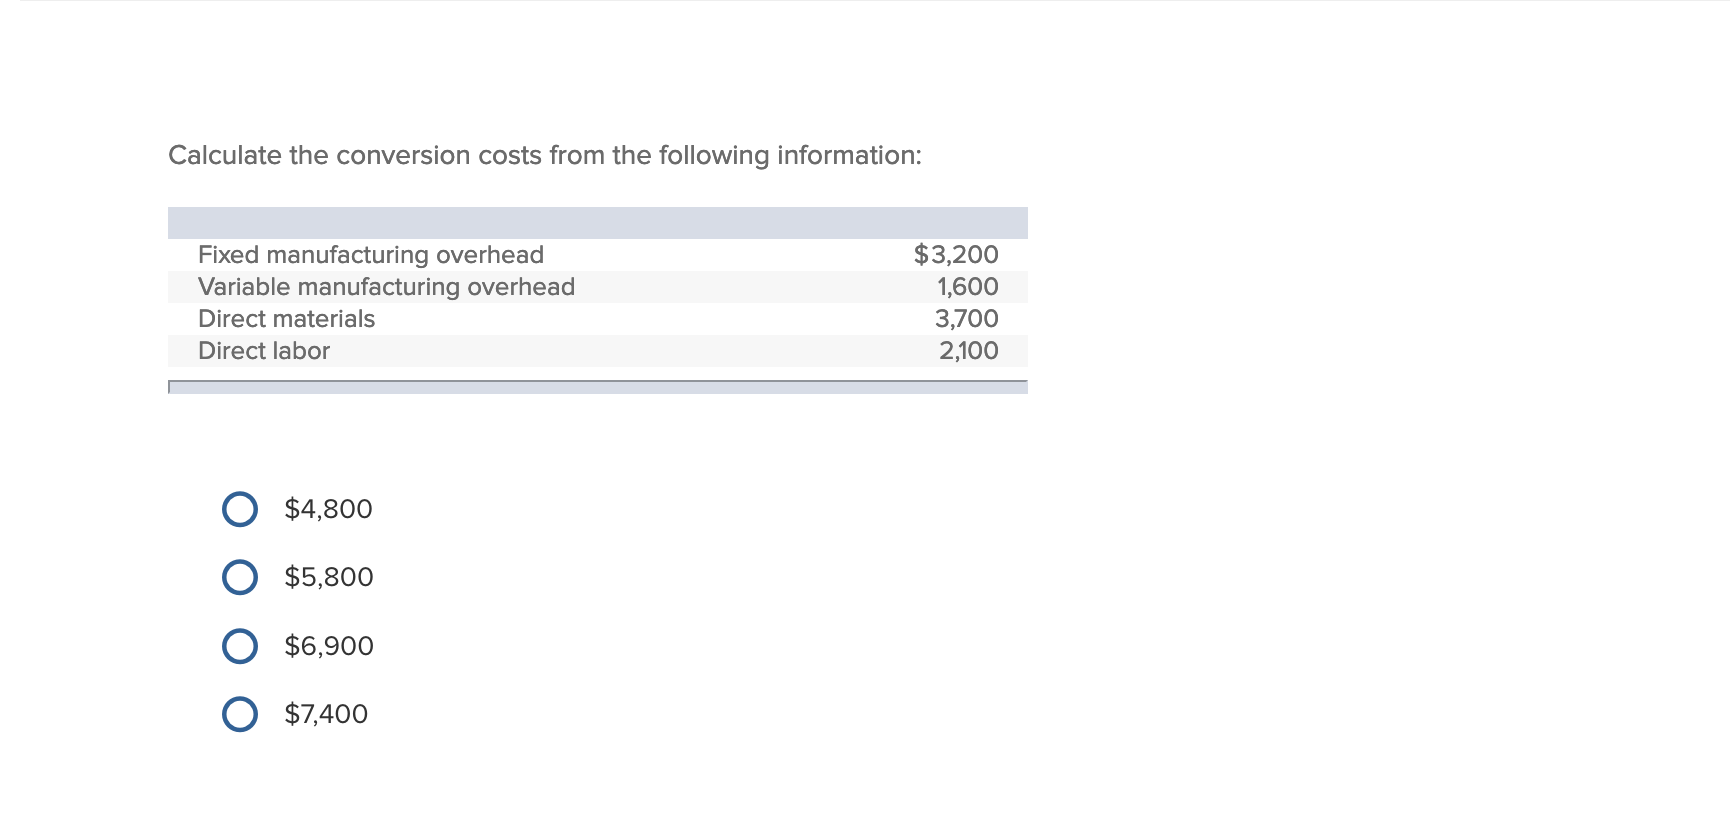Select the 2,100 value cell
1730x836 pixels.
[966, 350]
